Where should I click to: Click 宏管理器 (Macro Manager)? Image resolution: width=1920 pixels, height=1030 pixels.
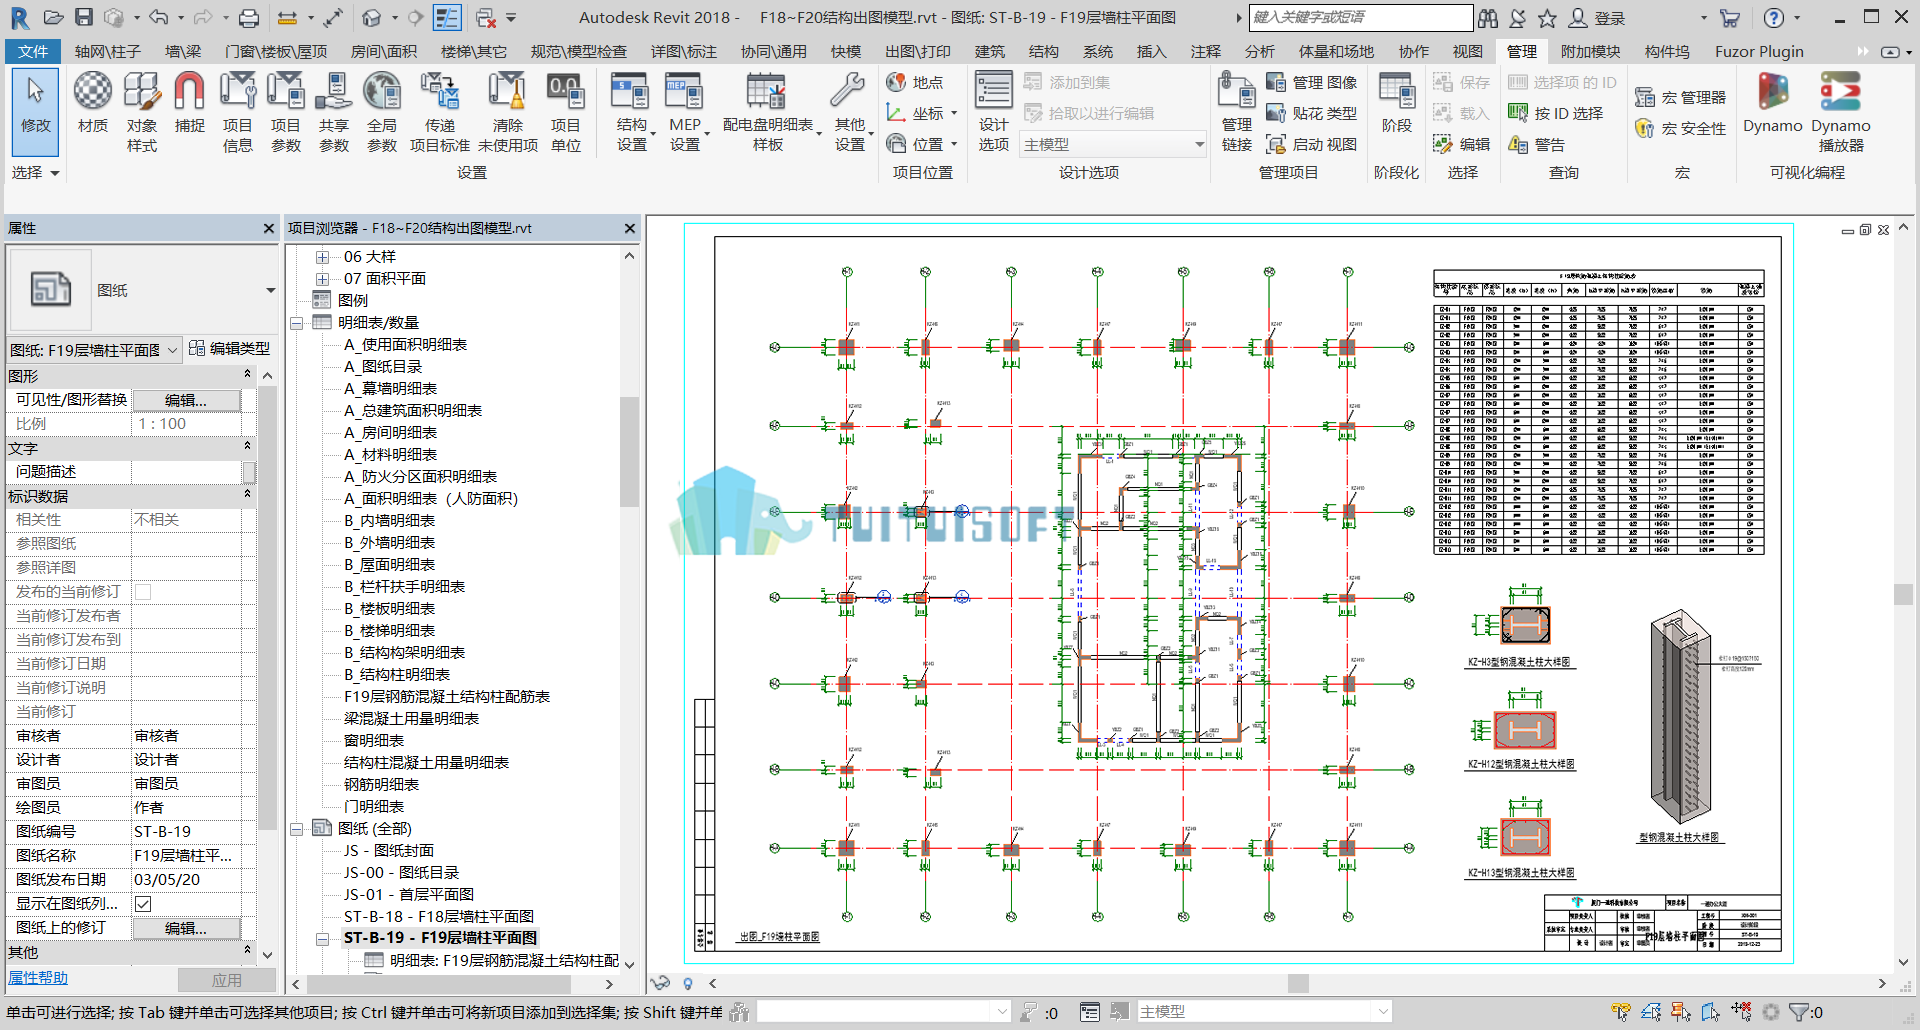click(1680, 97)
